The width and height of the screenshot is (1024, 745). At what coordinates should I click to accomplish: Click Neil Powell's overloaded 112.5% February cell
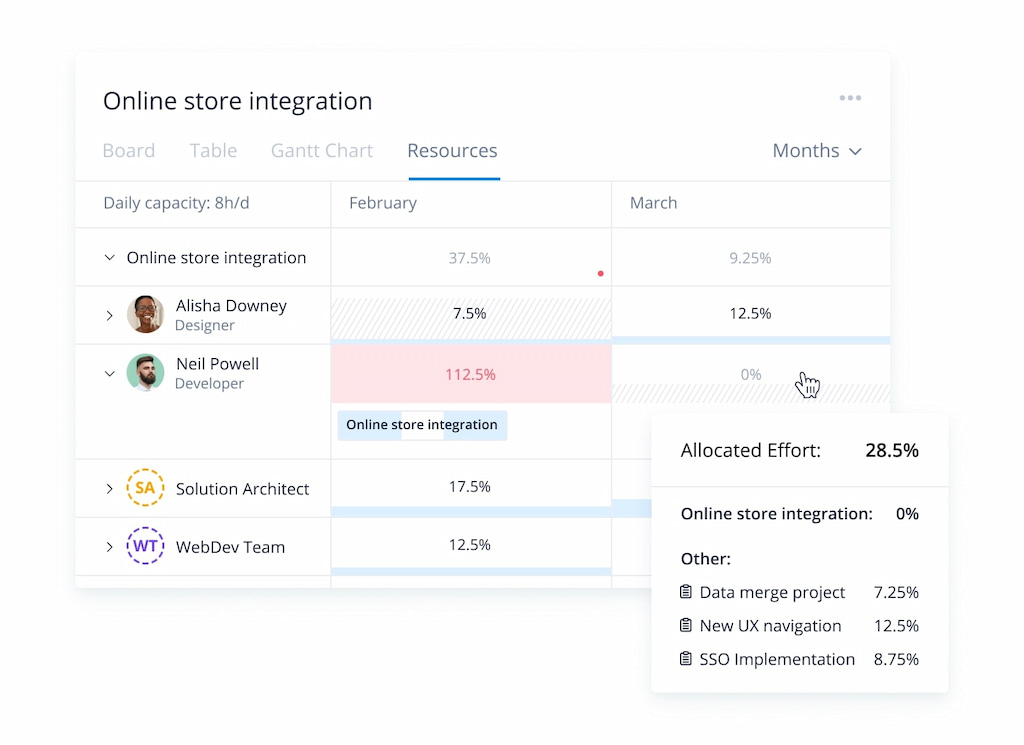click(x=471, y=373)
